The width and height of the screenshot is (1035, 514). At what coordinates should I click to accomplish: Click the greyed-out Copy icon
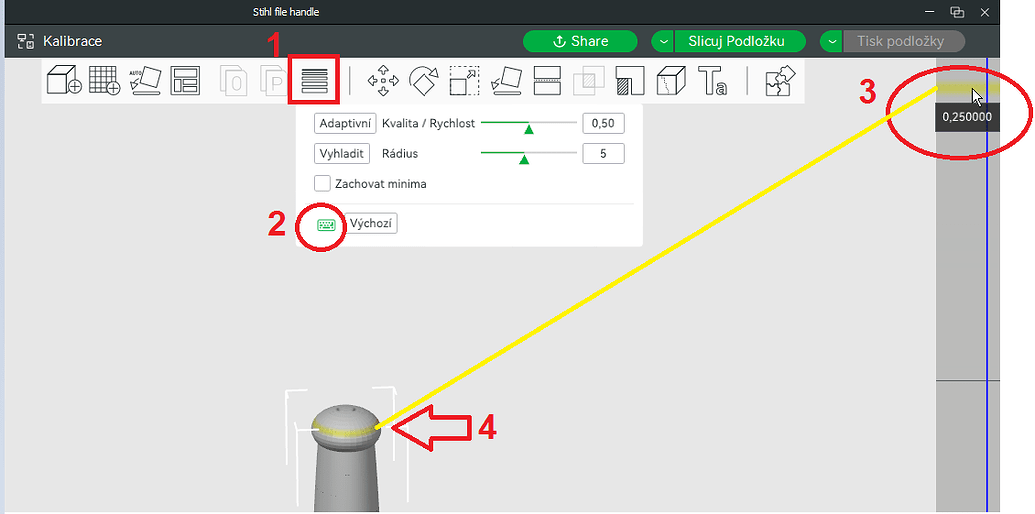pyautogui.click(x=234, y=80)
